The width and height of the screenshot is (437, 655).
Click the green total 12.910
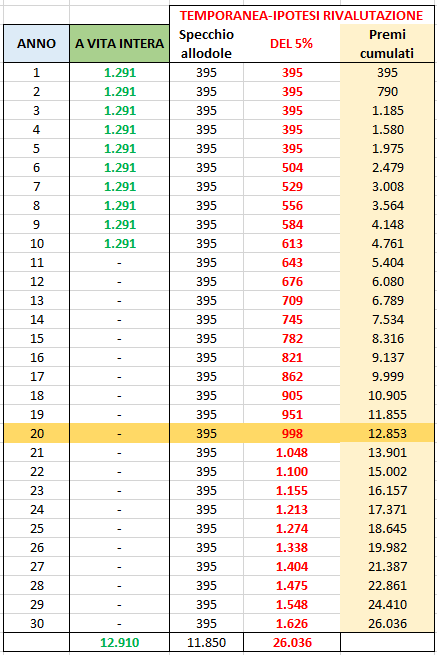coord(119,642)
